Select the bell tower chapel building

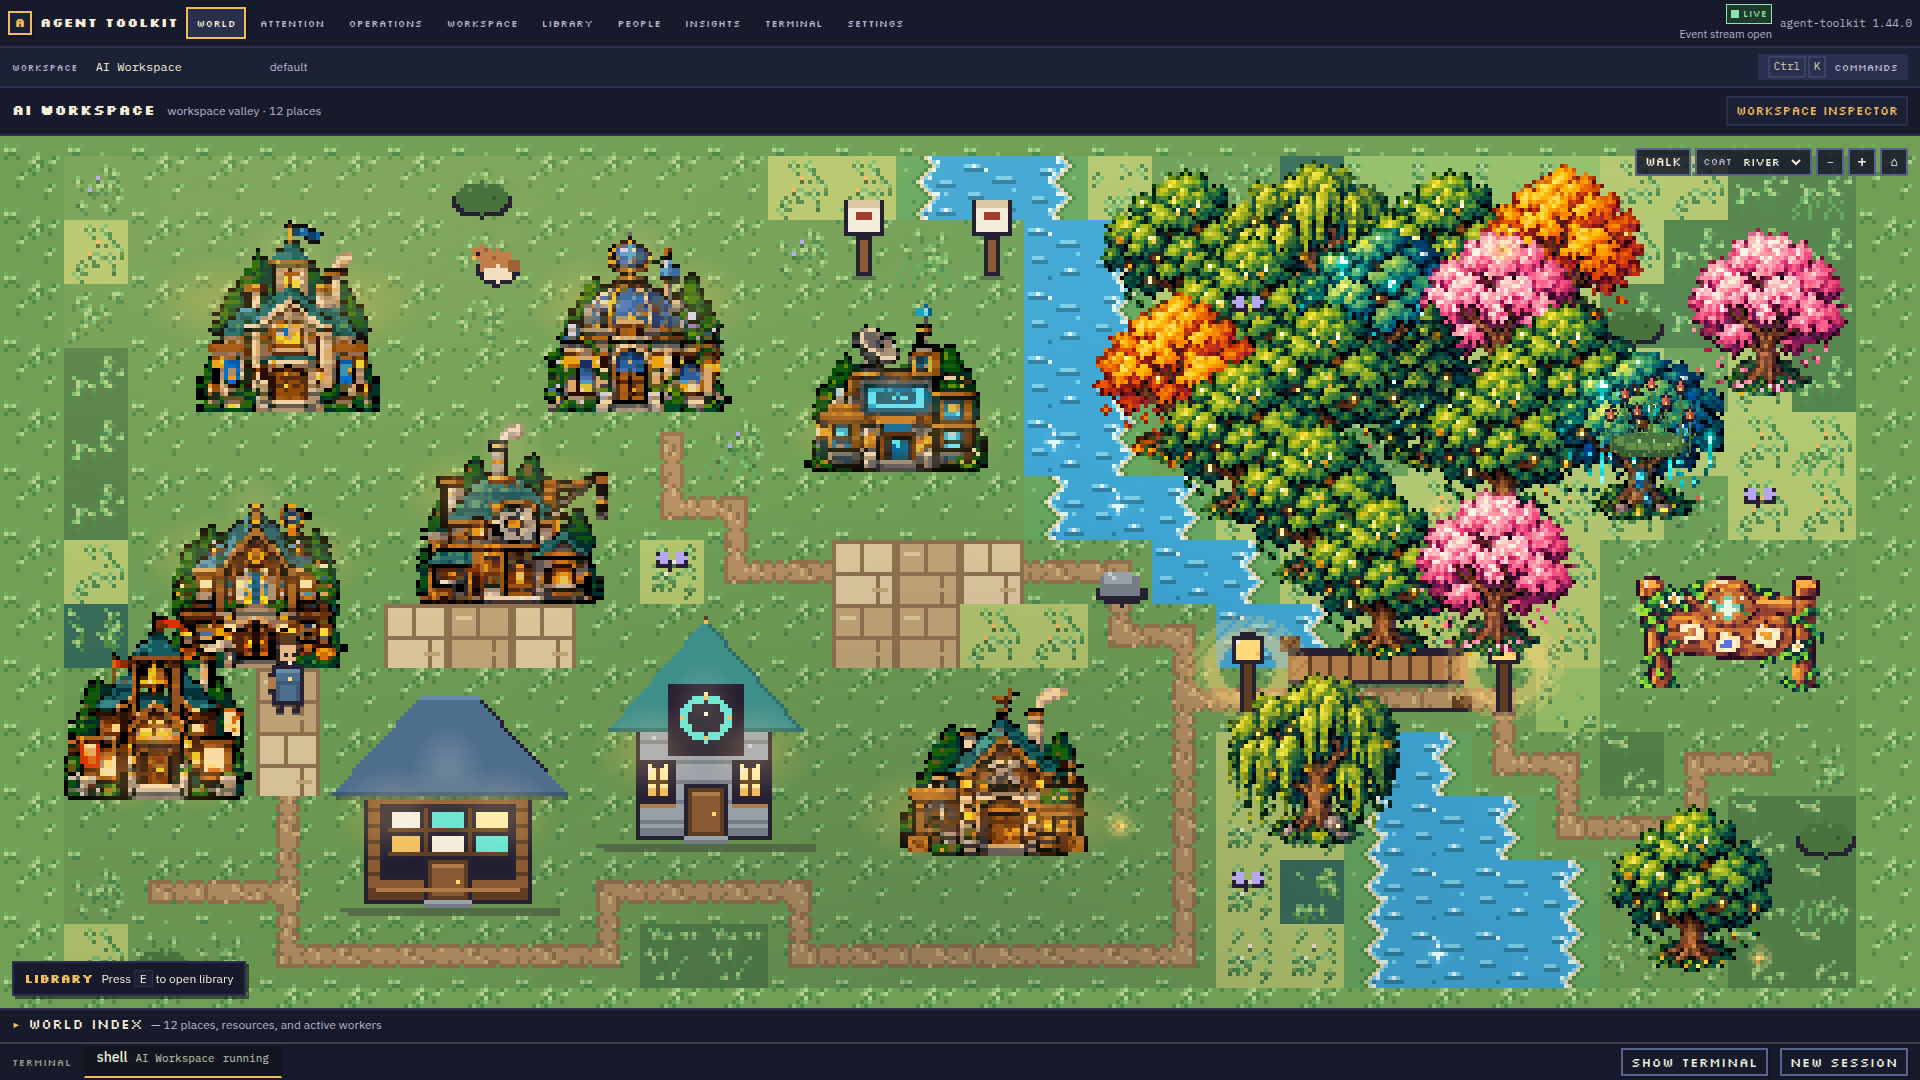[x=155, y=712]
